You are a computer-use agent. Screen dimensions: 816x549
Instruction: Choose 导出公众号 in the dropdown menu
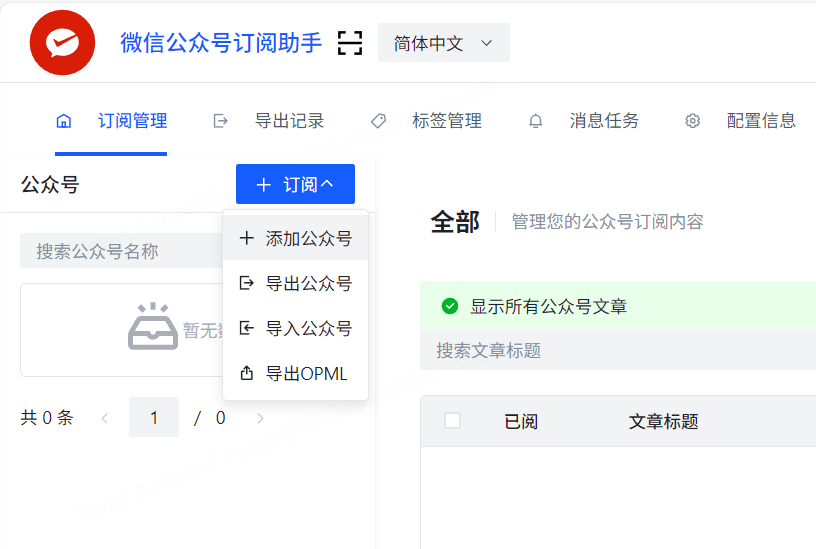point(296,283)
